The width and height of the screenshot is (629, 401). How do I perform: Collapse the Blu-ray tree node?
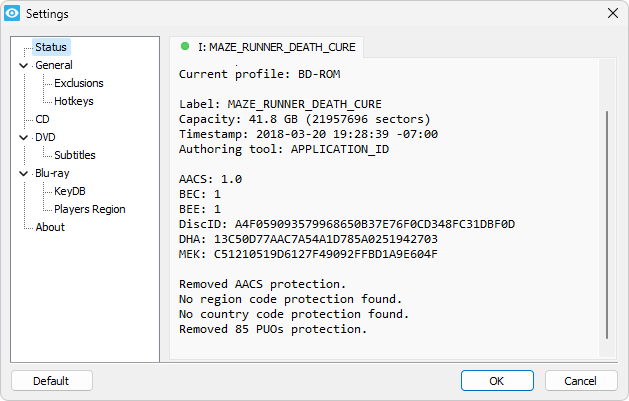[x=24, y=174]
